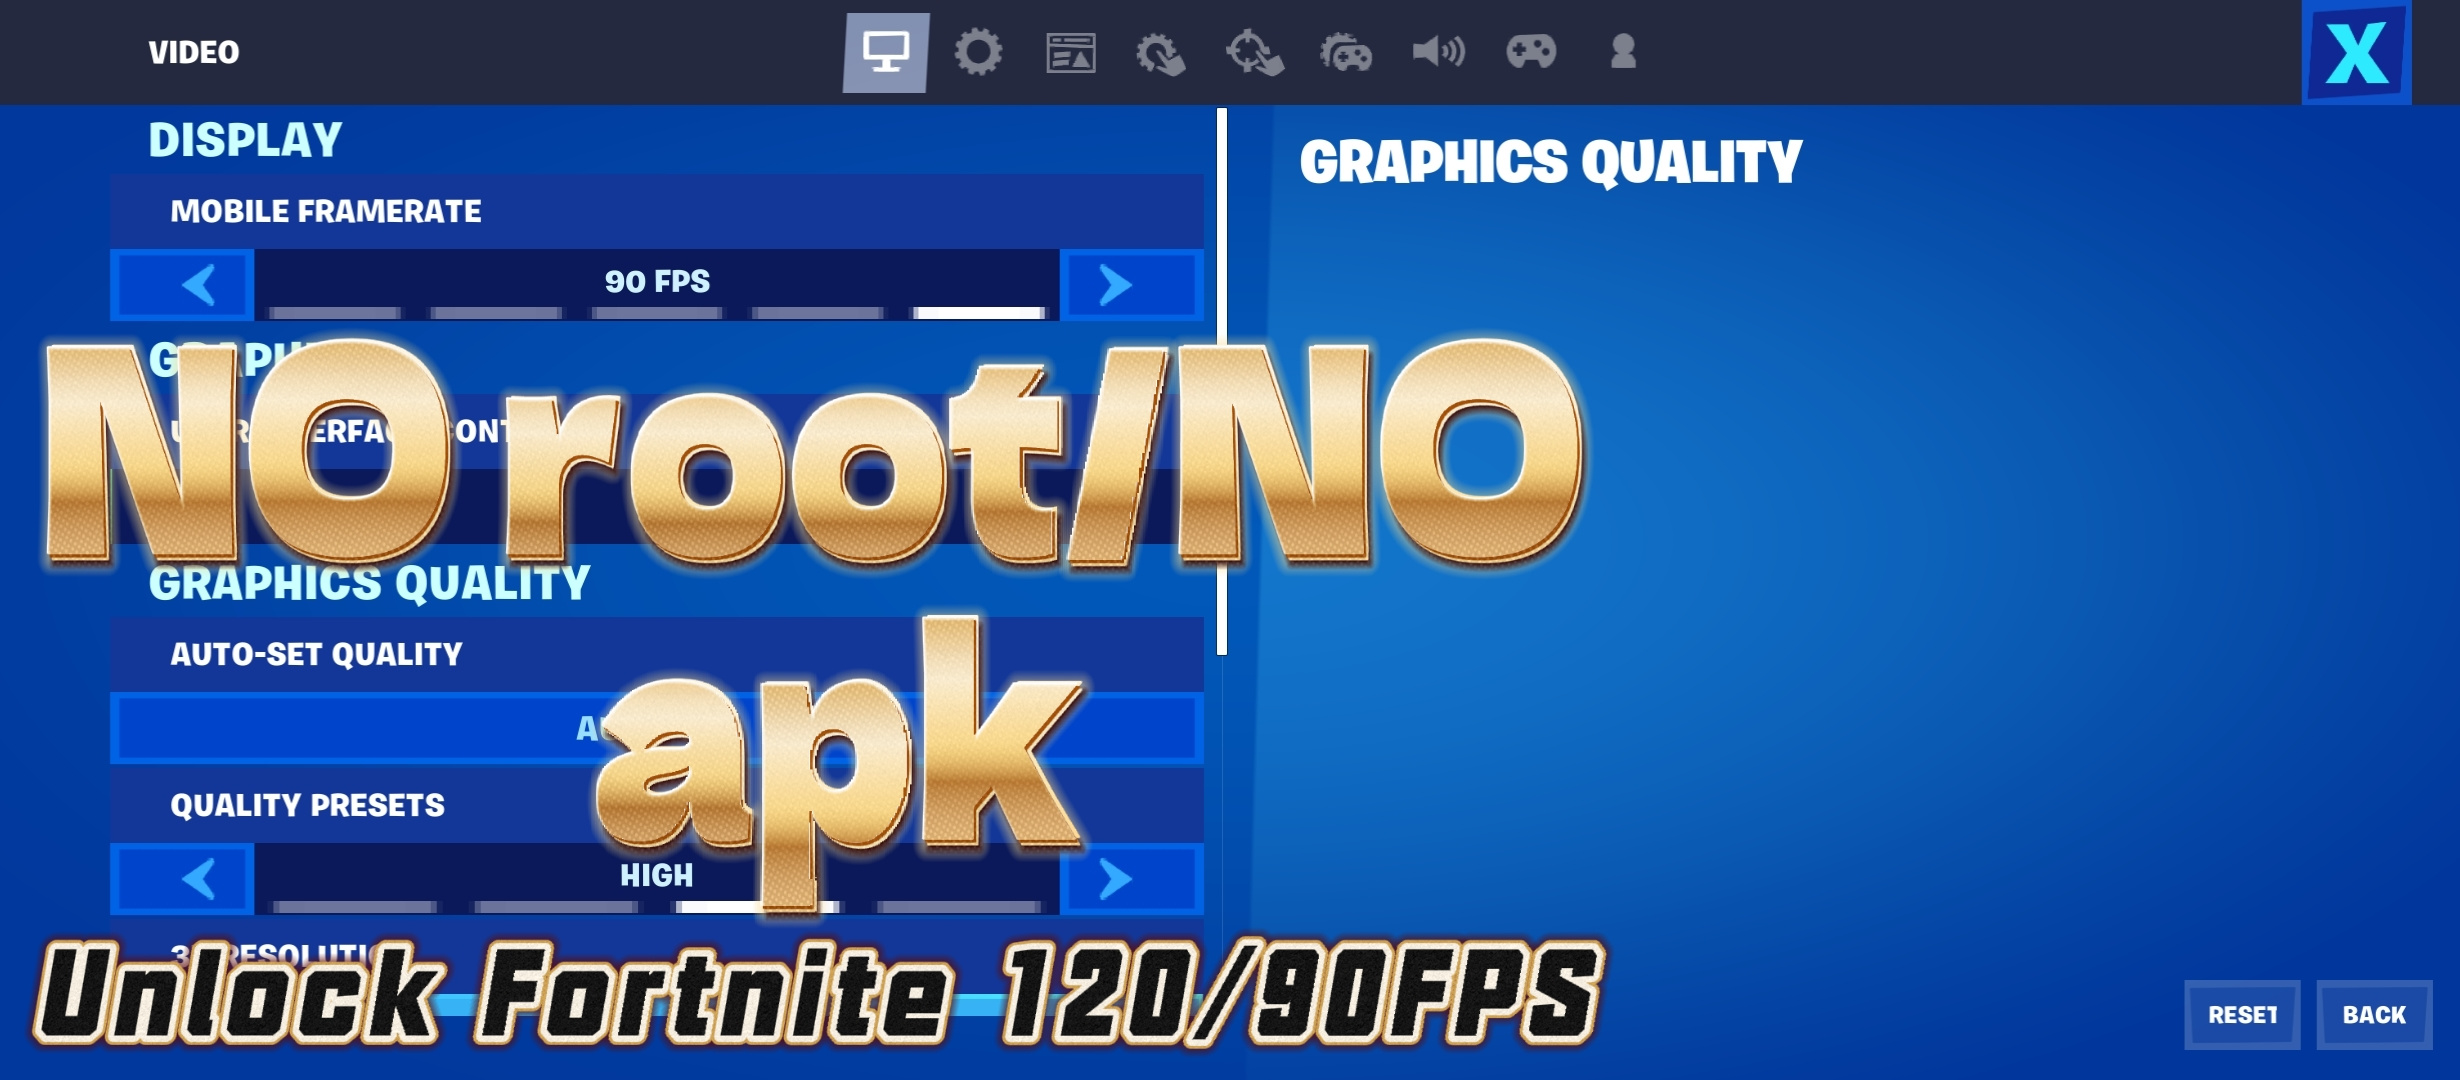This screenshot has width=2460, height=1080.
Task: Open the touch crosshair sensitivity settings tab
Action: coord(1255,53)
